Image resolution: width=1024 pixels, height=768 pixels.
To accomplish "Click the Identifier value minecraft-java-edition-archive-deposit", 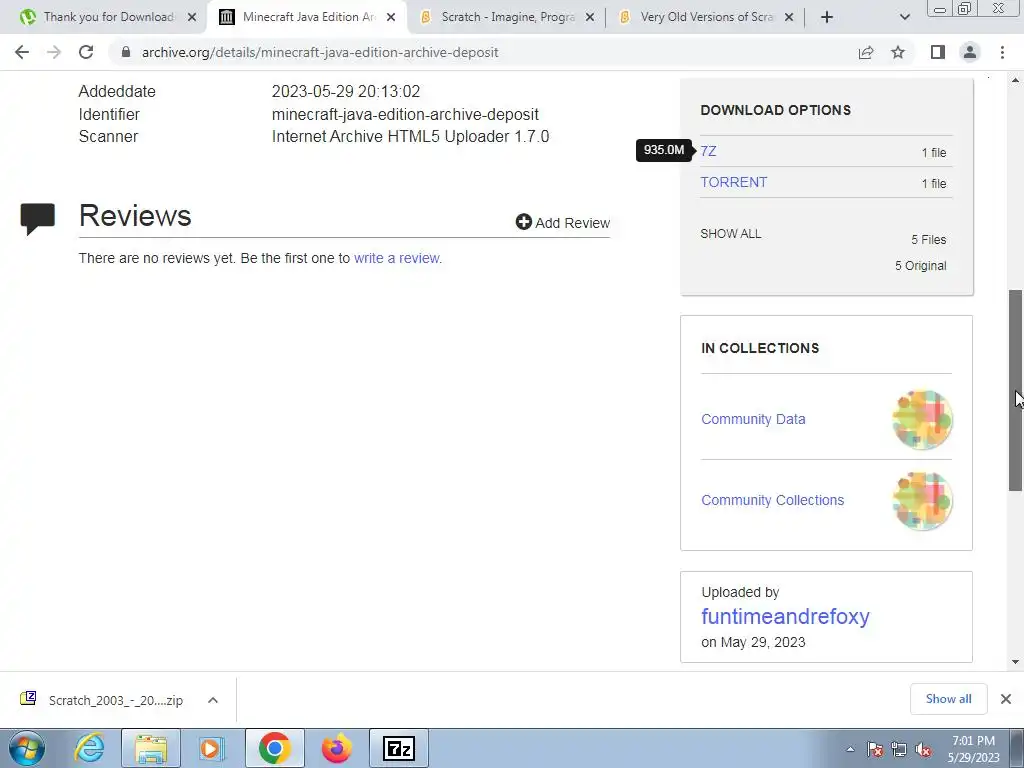I will [405, 114].
